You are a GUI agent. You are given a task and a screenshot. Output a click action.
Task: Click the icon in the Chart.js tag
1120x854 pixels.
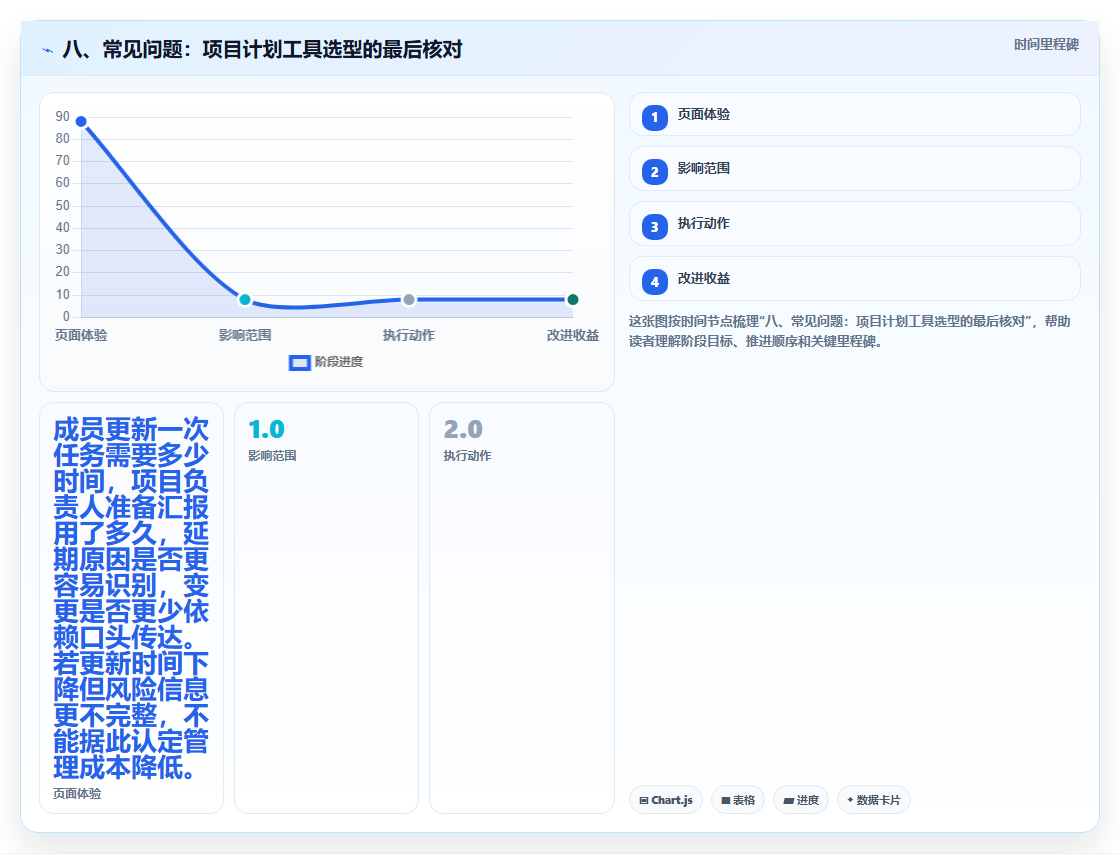[x=644, y=800]
